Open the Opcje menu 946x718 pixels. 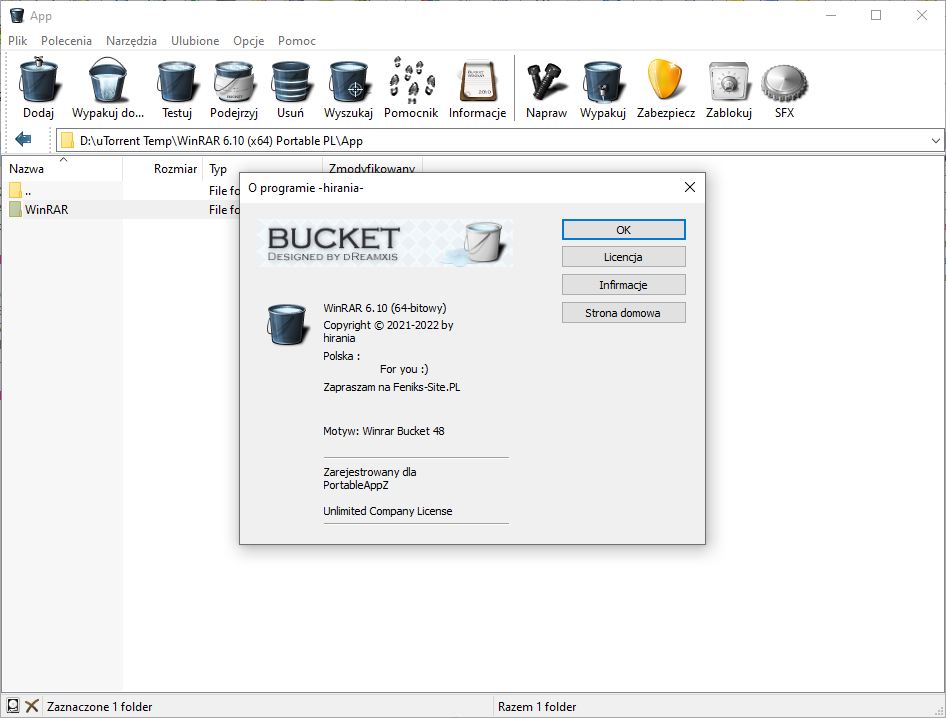tap(249, 40)
